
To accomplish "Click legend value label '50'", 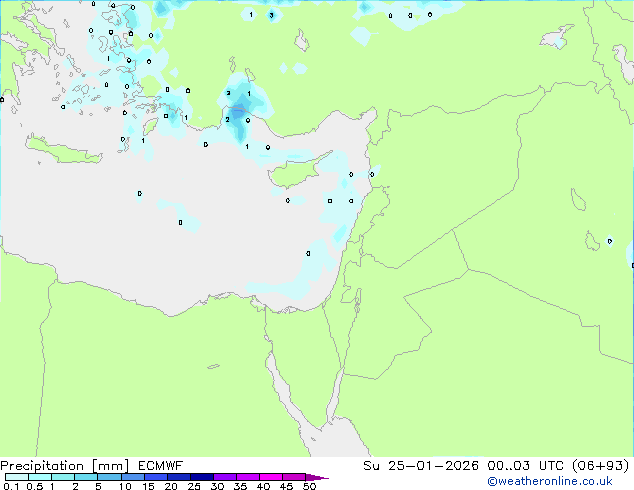I will [x=309, y=486].
